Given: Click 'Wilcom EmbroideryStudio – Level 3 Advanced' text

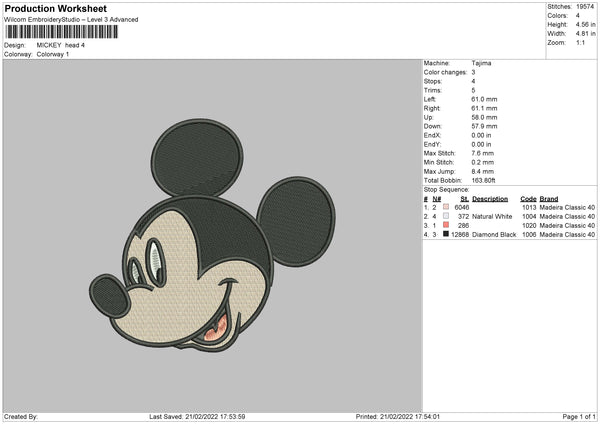Looking at the screenshot, I should [x=71, y=20].
